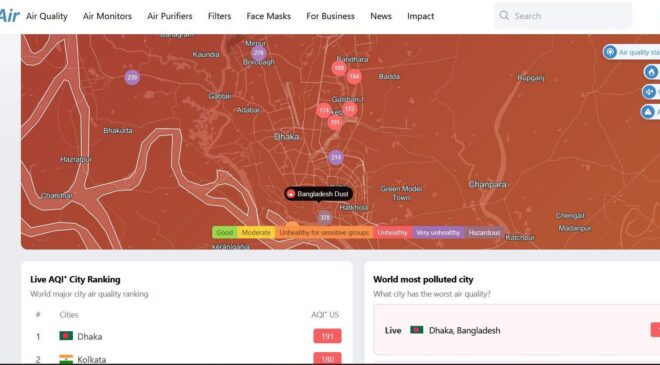Click the Hazratpur label on map
The width and height of the screenshot is (660, 365).
tap(76, 160)
